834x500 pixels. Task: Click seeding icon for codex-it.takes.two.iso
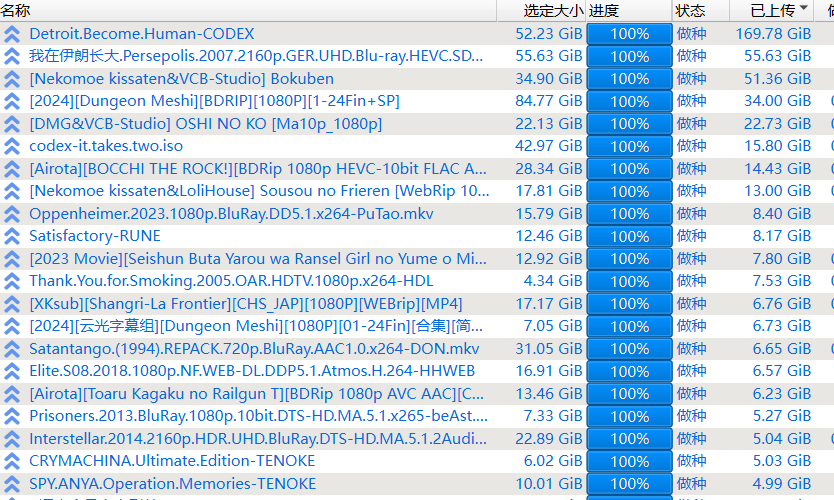tap(12, 146)
